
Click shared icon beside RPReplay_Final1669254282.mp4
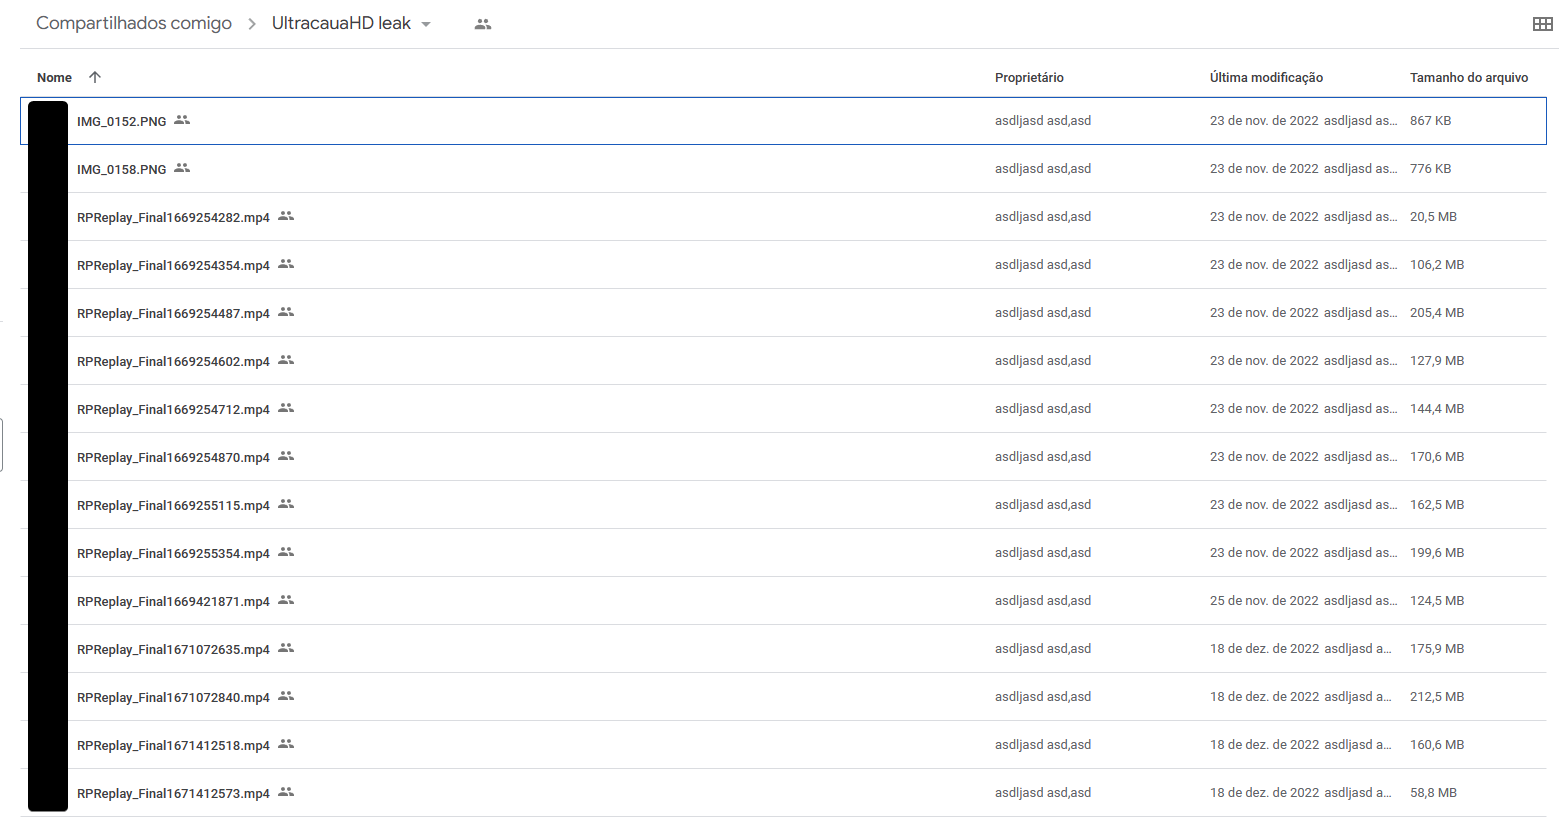coord(286,216)
